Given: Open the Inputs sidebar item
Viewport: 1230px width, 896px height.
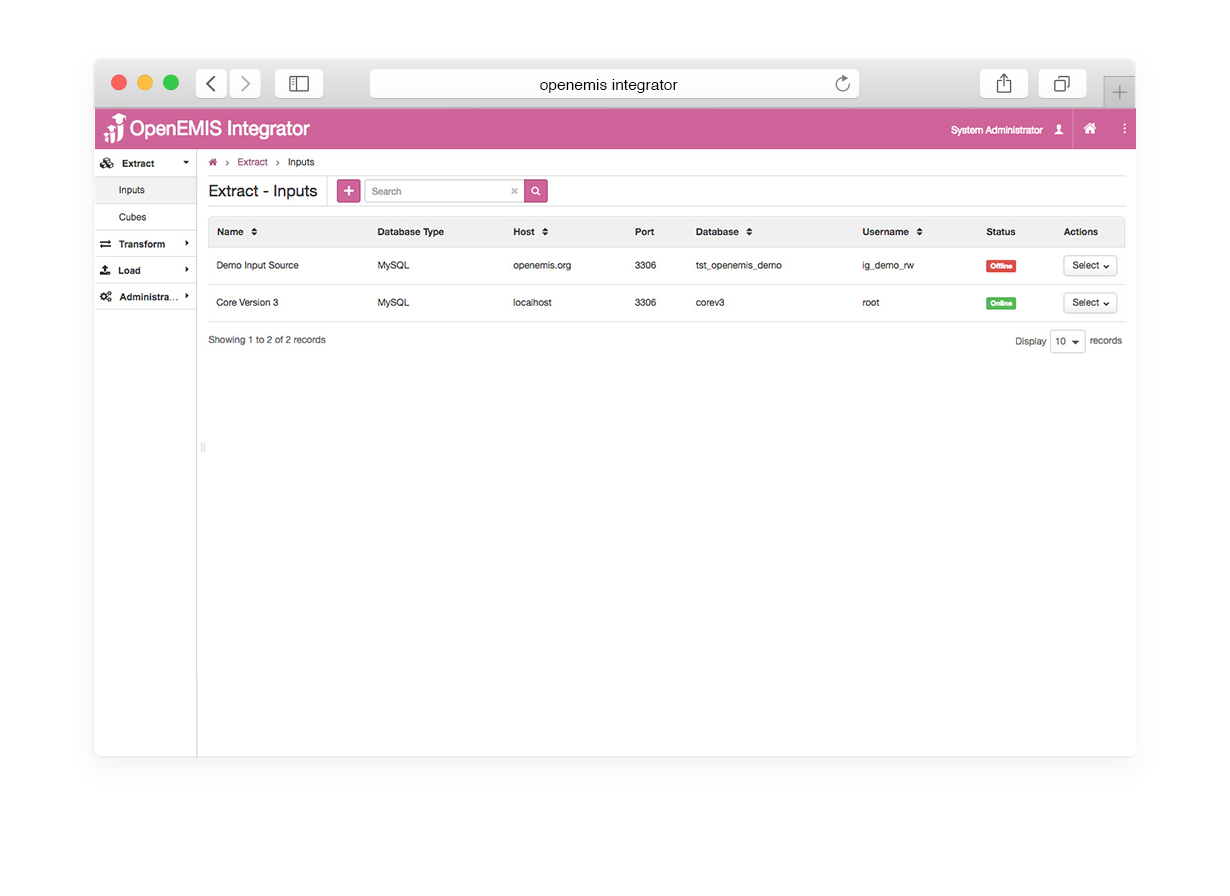Looking at the screenshot, I should click(x=145, y=190).
